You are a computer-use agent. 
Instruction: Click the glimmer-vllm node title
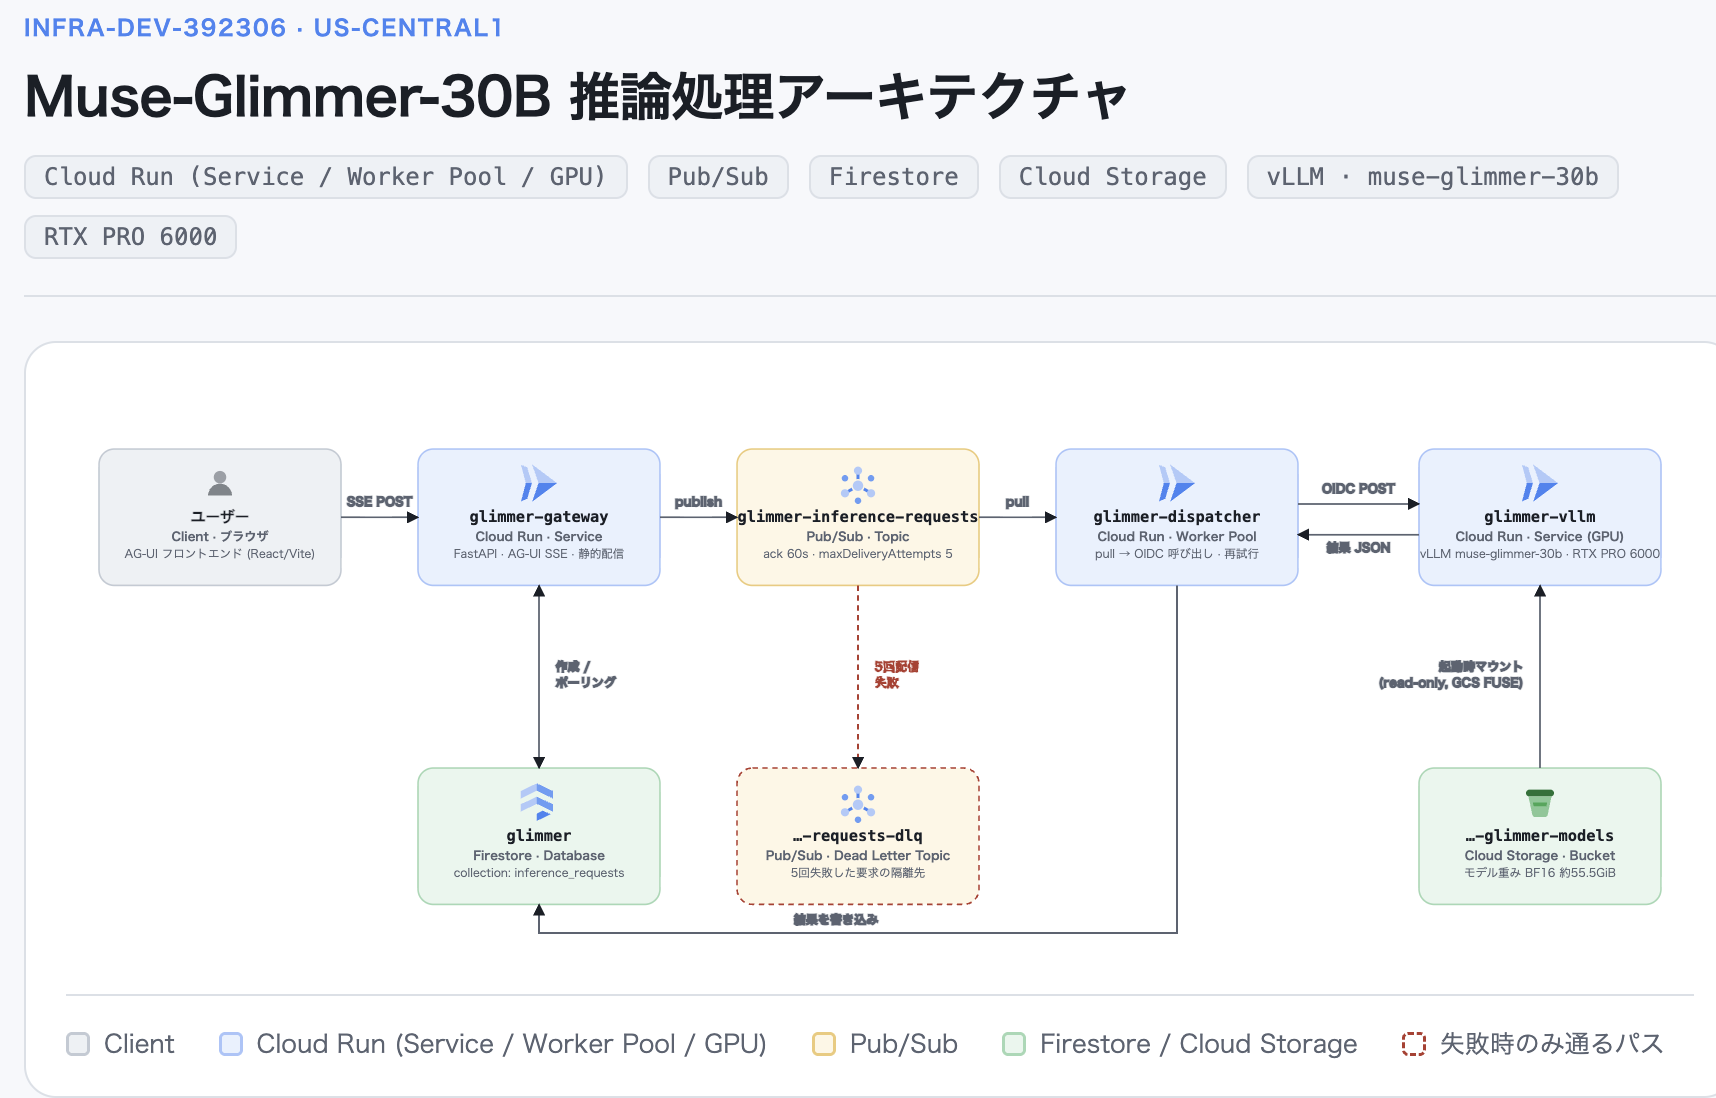click(x=1540, y=517)
